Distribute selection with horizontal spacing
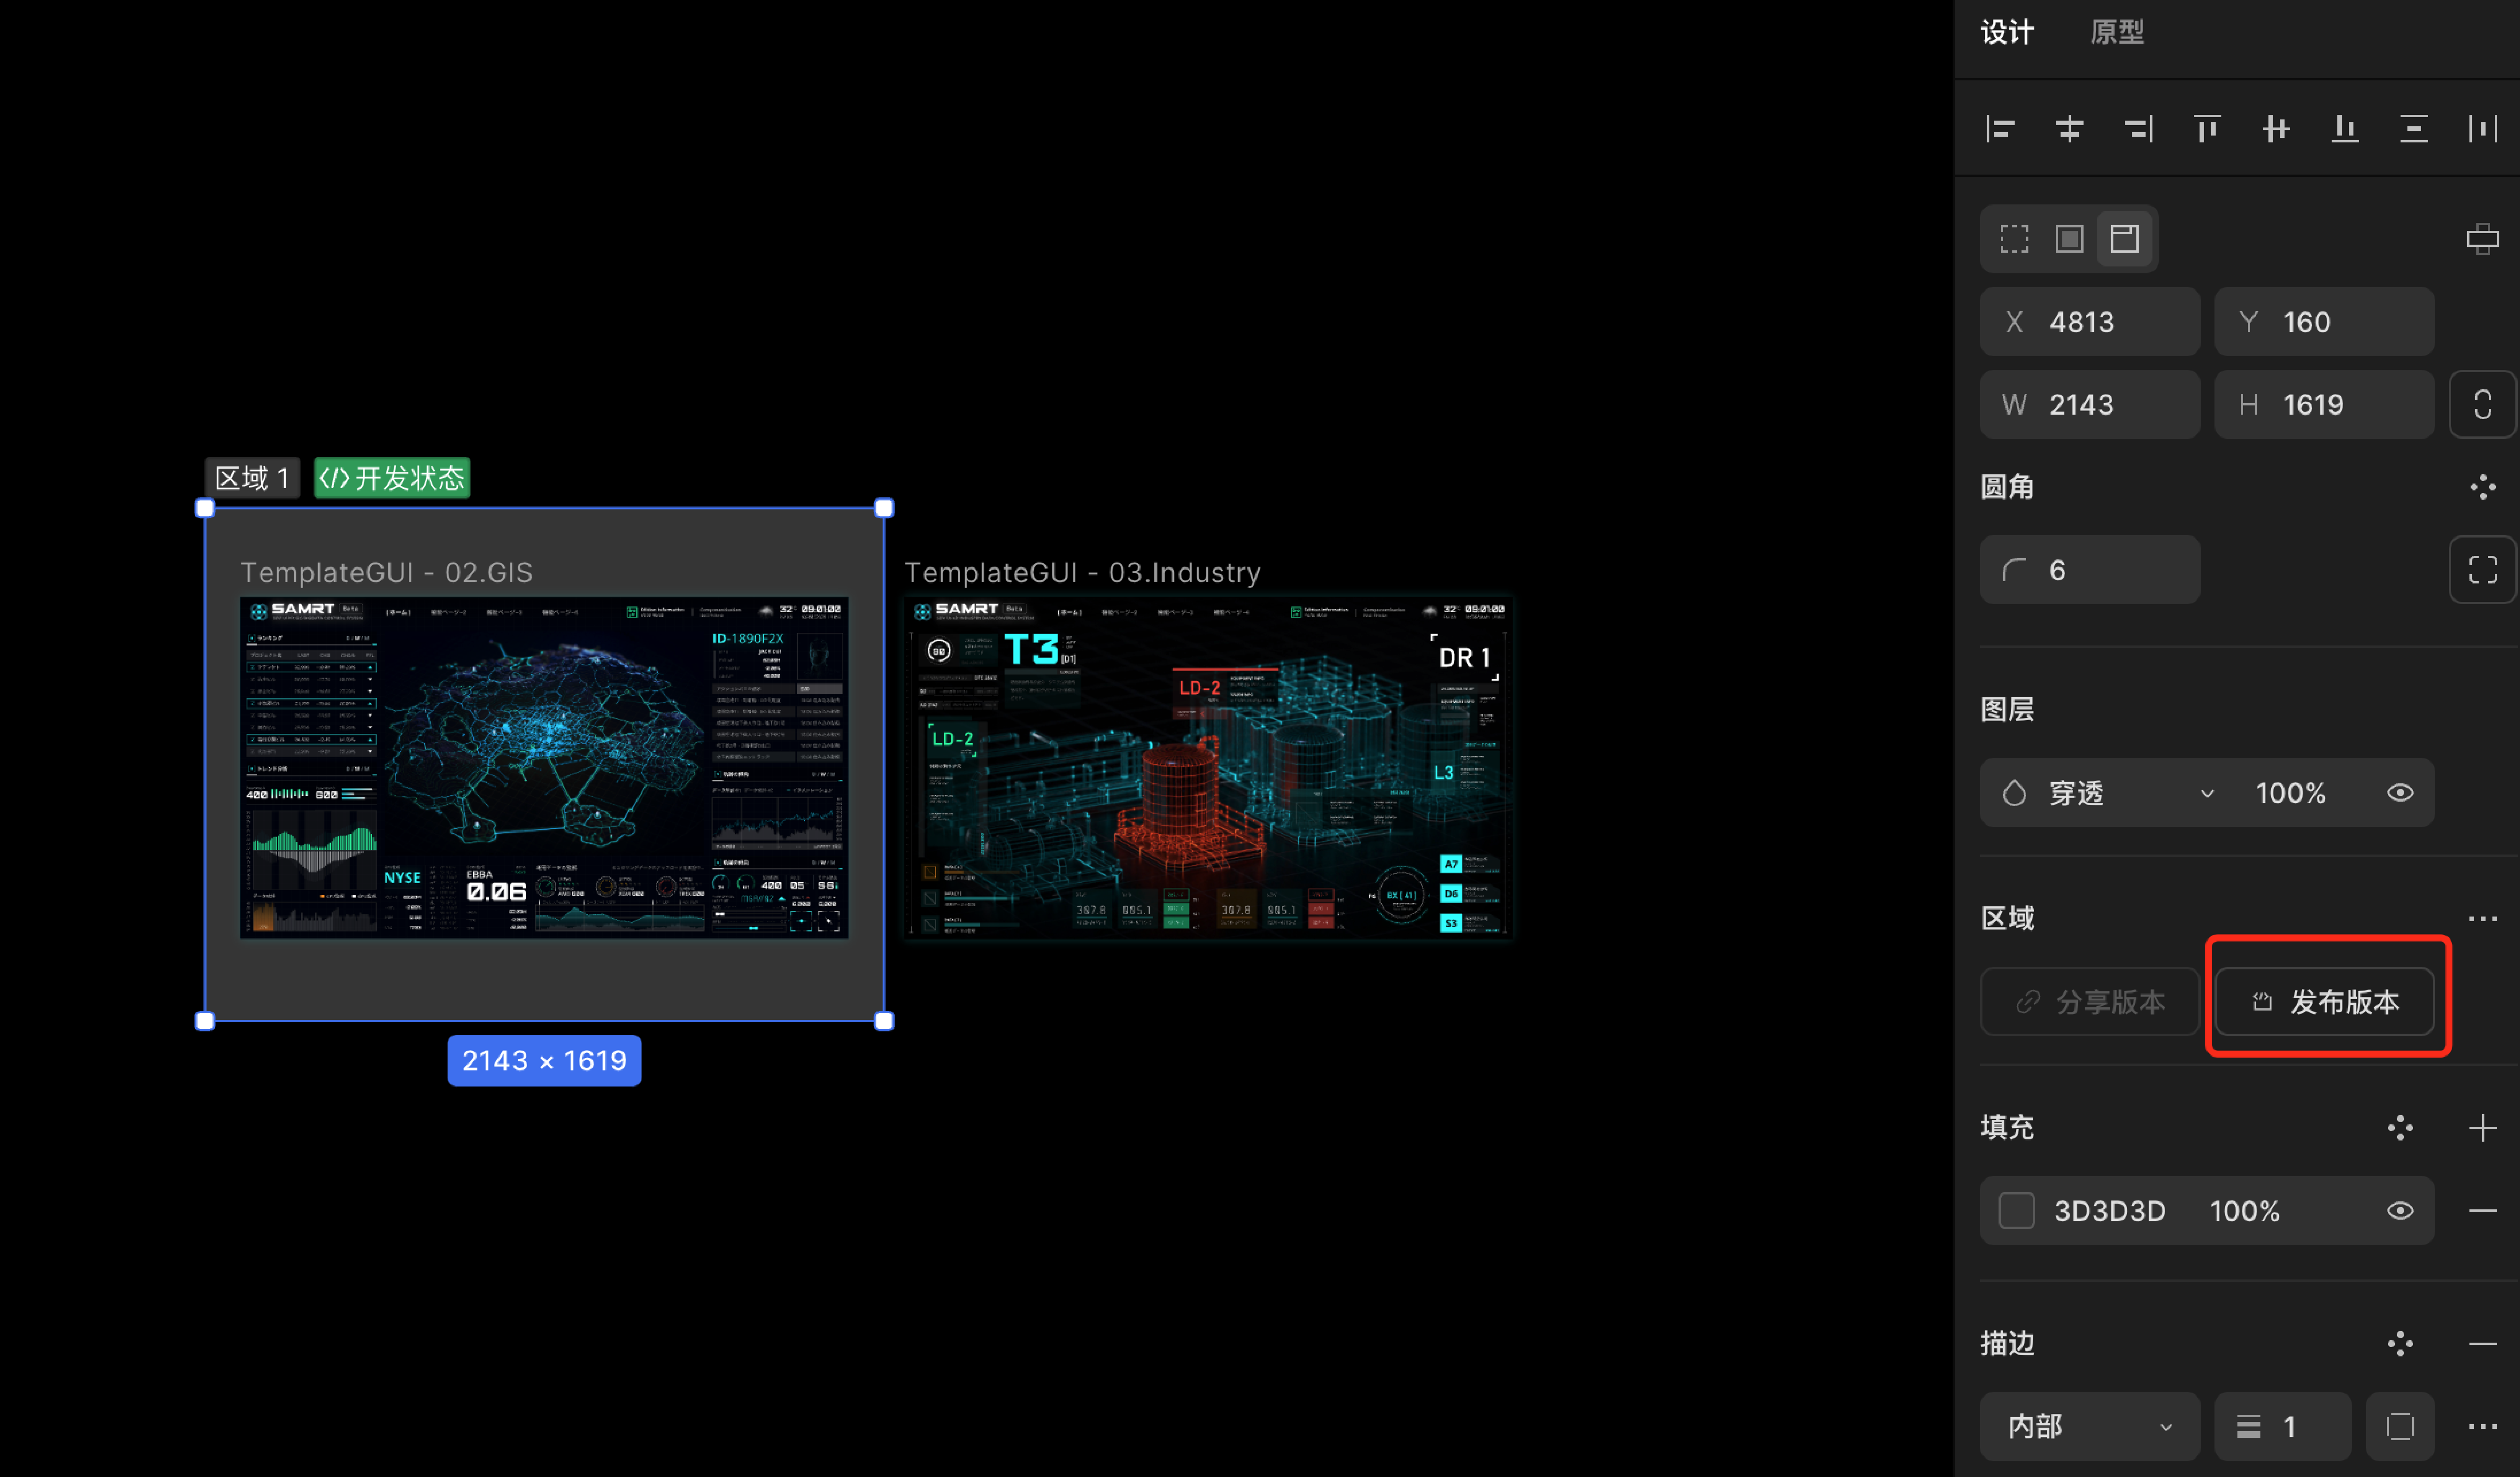2520x1477 pixels. 2483,129
